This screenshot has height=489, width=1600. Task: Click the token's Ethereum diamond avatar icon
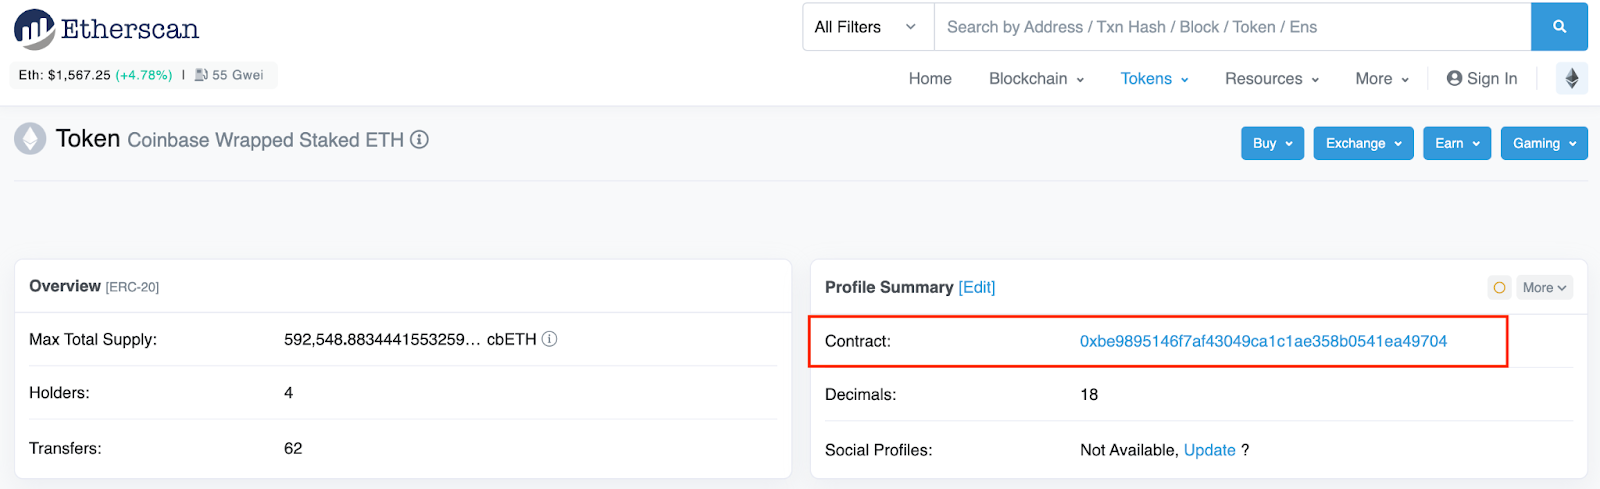30,139
